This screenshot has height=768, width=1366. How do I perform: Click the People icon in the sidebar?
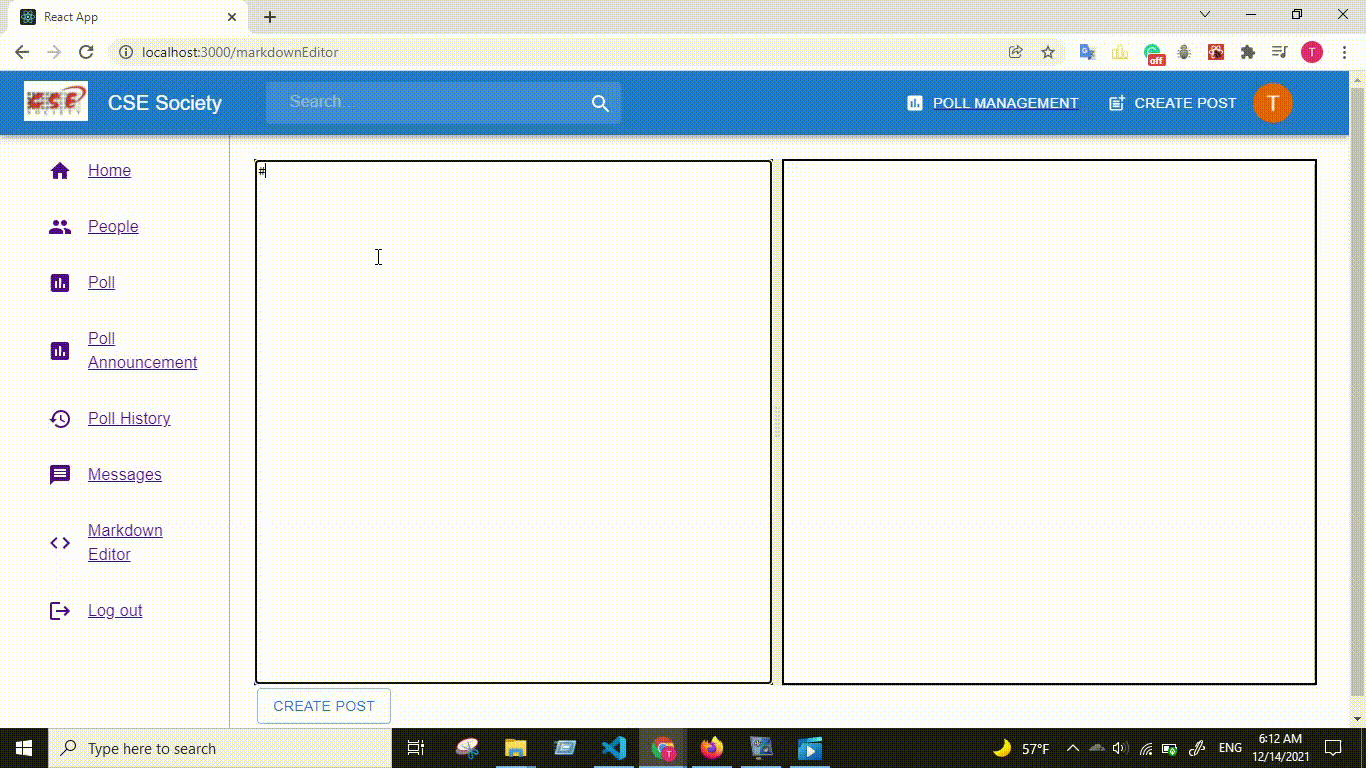coord(59,226)
